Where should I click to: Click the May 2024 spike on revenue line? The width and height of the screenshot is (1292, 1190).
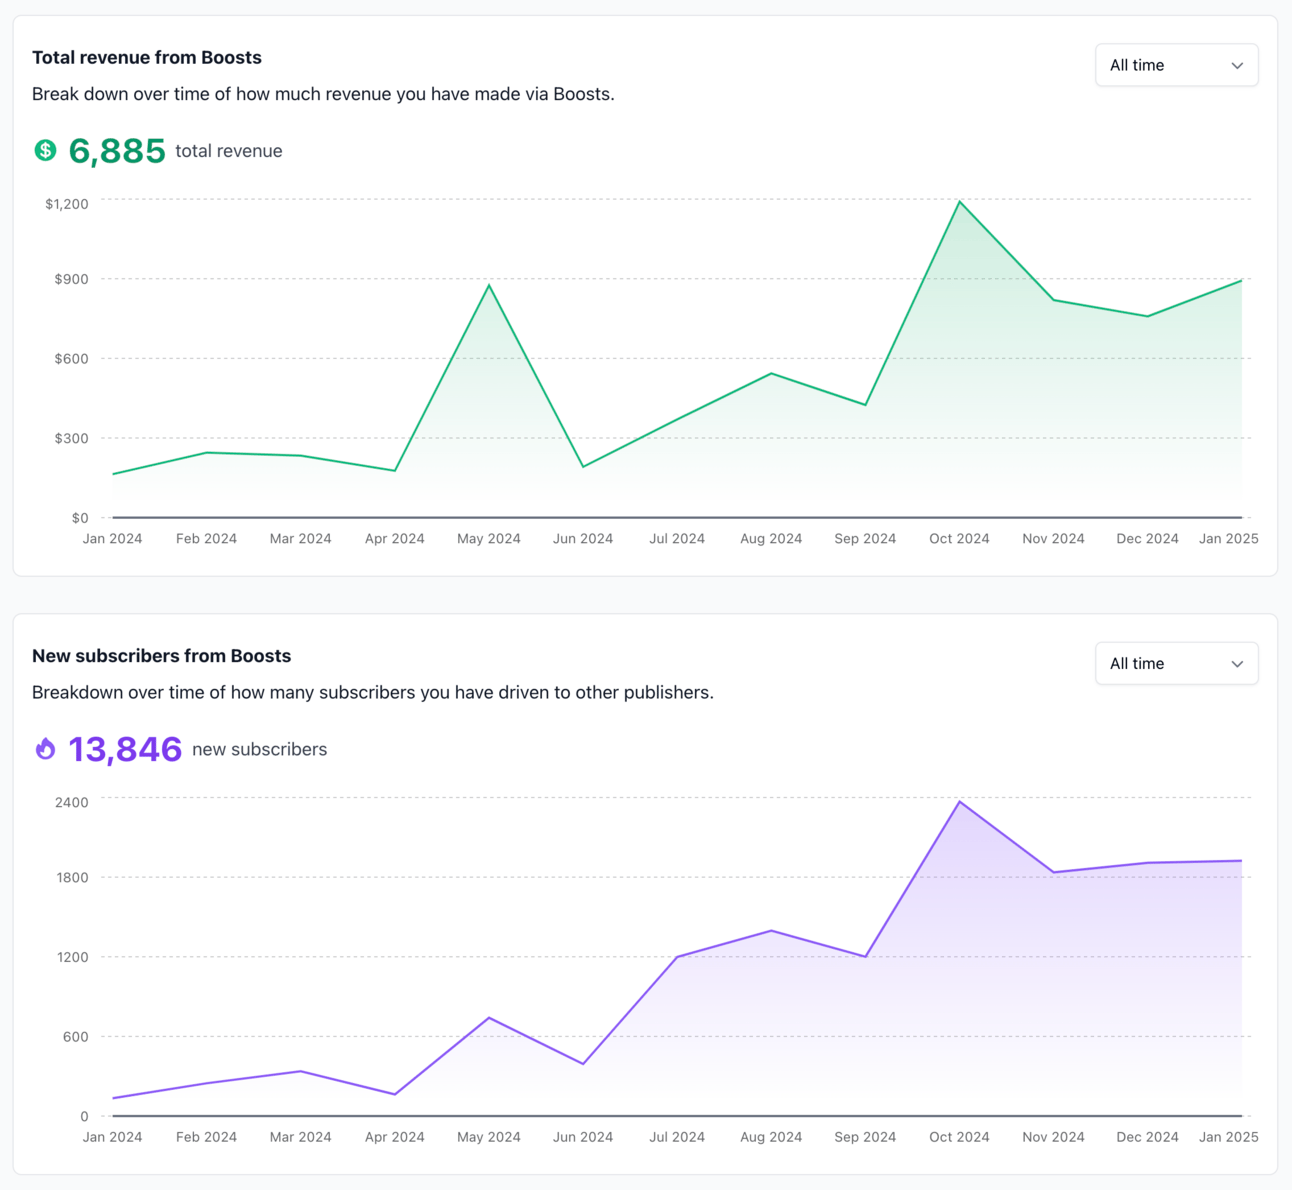point(489,286)
